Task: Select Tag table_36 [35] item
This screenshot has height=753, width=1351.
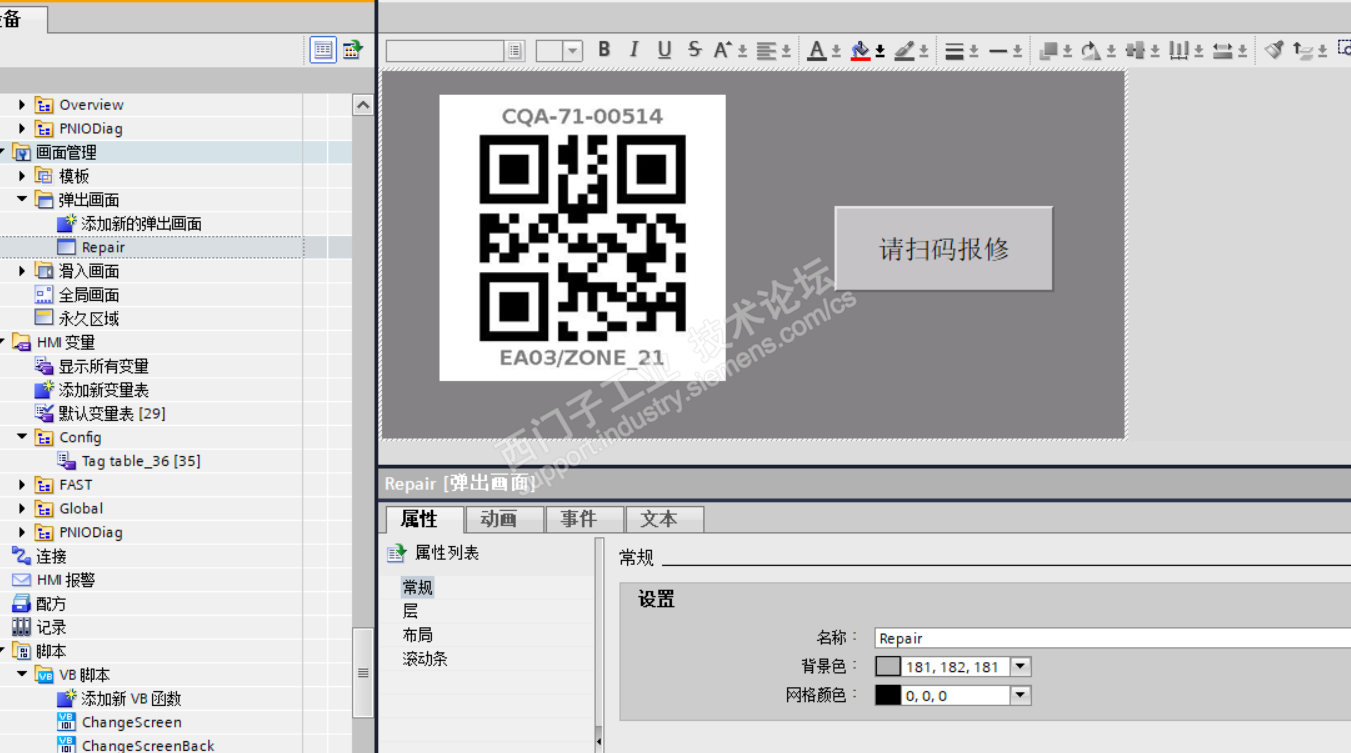Action: (x=141, y=461)
